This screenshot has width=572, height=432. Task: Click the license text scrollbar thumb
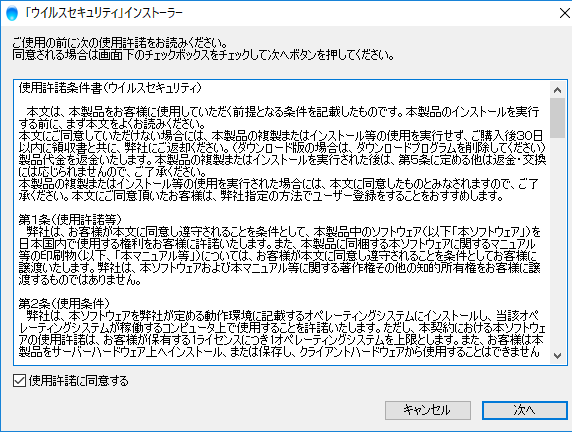coord(557,118)
